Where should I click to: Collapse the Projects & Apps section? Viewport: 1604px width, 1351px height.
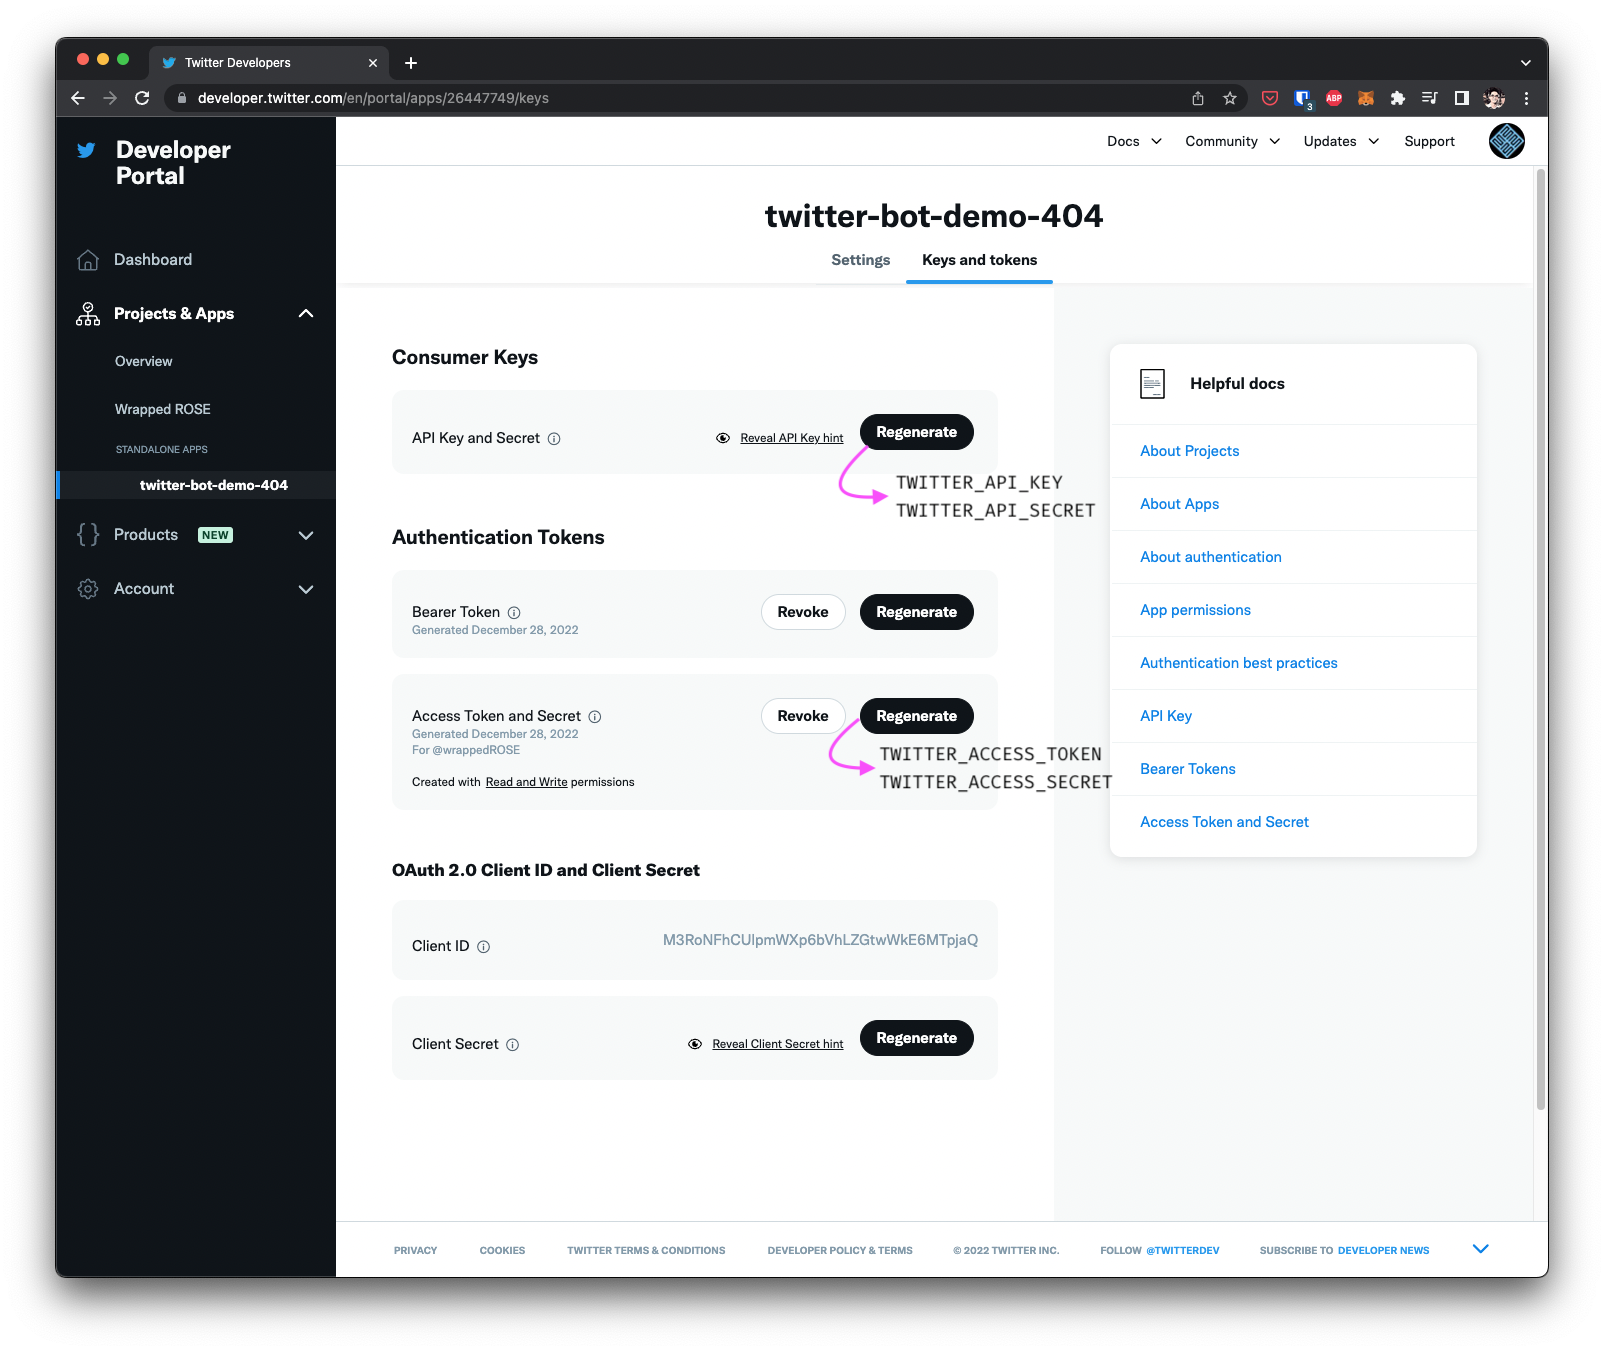[x=307, y=313]
